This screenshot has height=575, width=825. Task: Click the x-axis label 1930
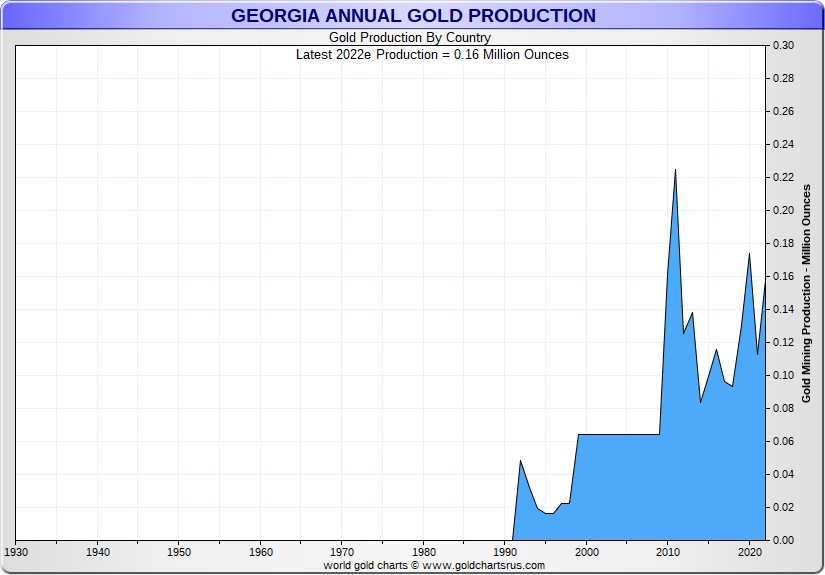[x=16, y=552]
